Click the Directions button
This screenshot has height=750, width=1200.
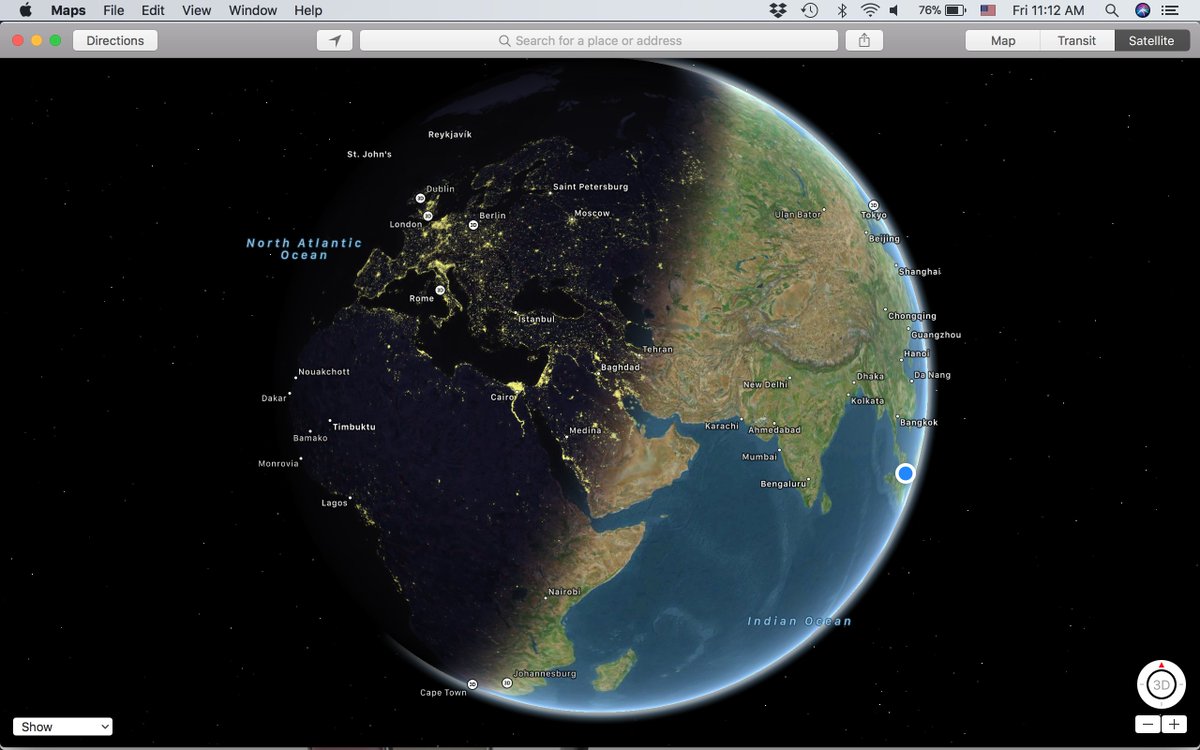pyautogui.click(x=114, y=40)
